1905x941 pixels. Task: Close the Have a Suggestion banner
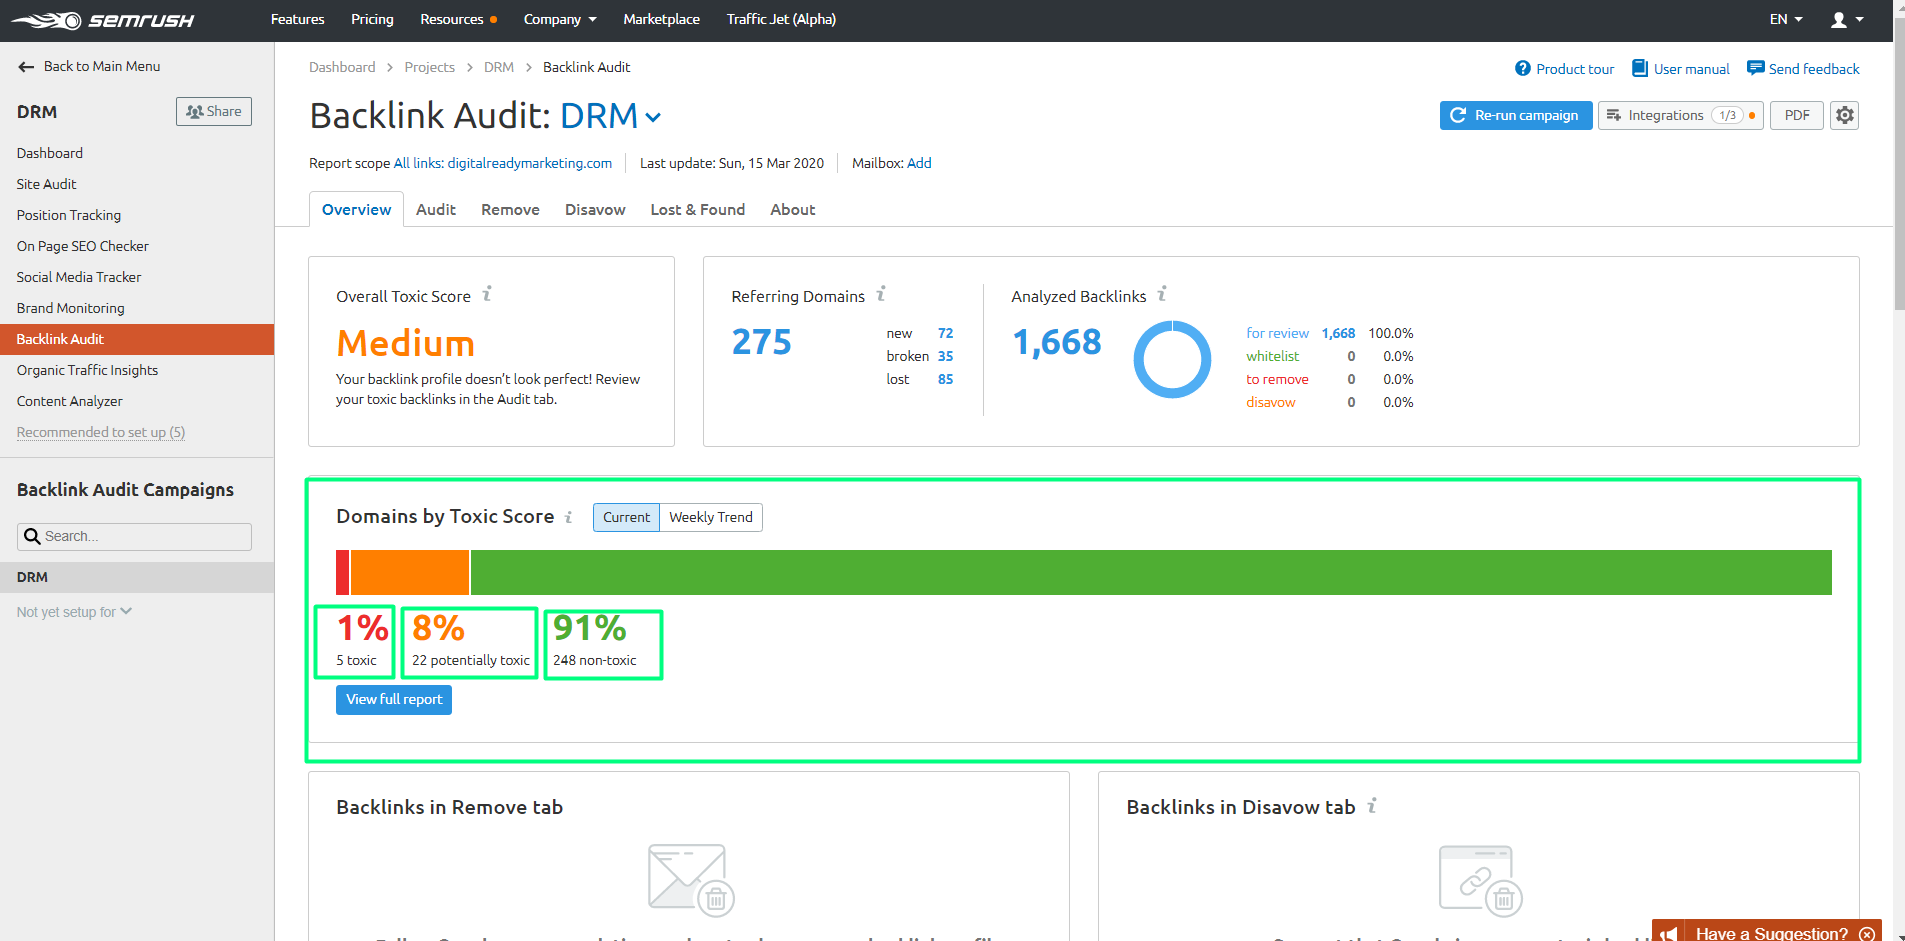pyautogui.click(x=1866, y=933)
